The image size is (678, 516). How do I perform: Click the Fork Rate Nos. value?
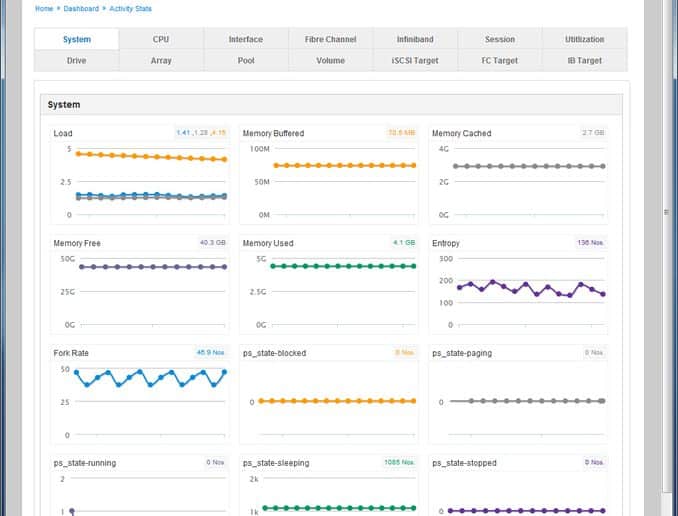click(x=211, y=353)
